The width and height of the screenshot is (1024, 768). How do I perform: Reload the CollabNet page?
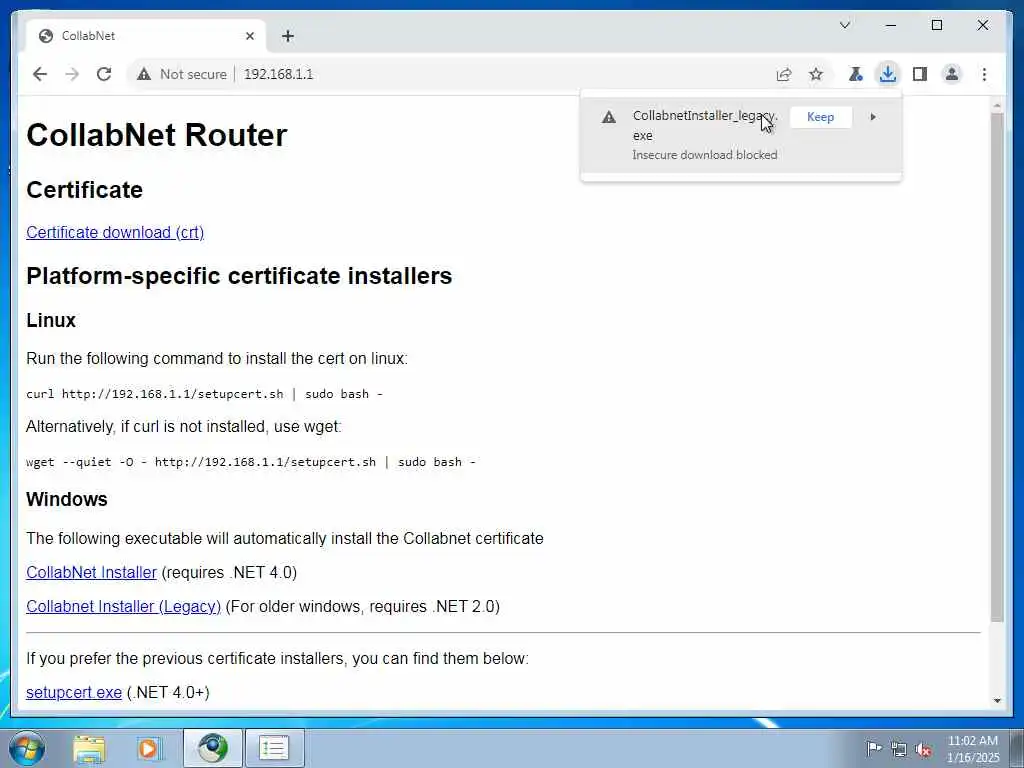click(104, 74)
